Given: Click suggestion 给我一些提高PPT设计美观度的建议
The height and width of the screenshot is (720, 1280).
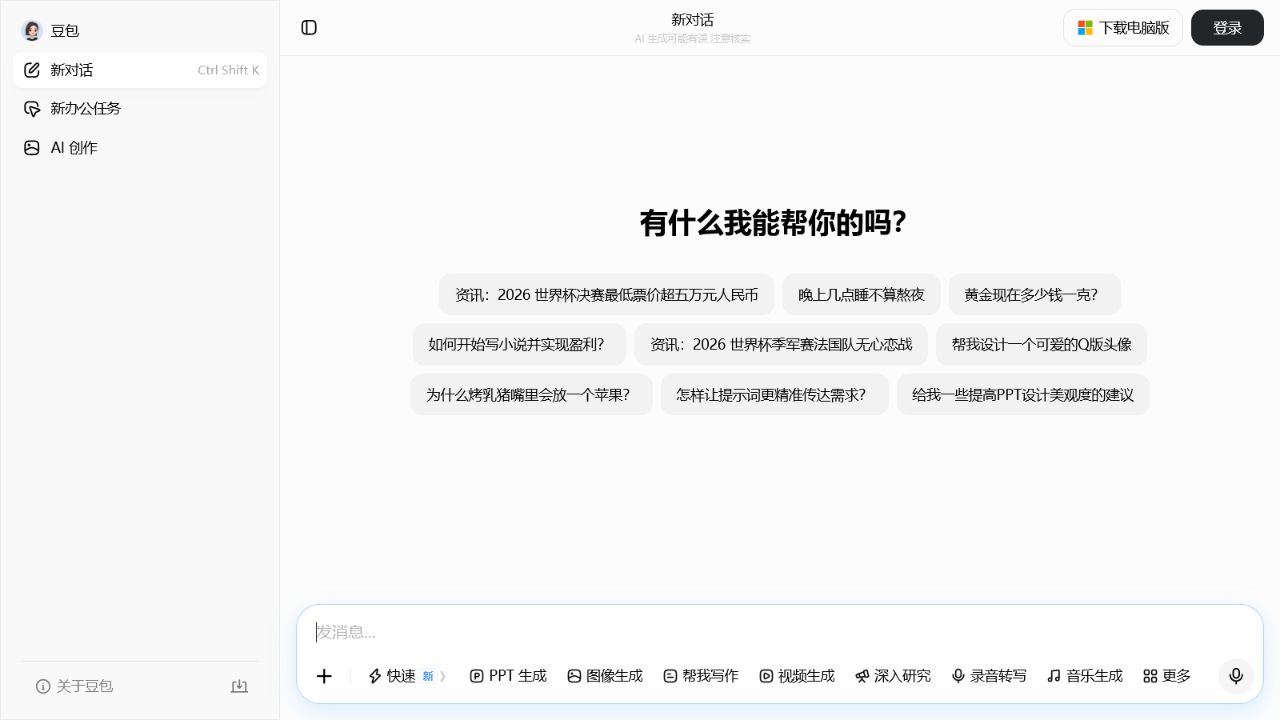Looking at the screenshot, I should pos(1023,394).
